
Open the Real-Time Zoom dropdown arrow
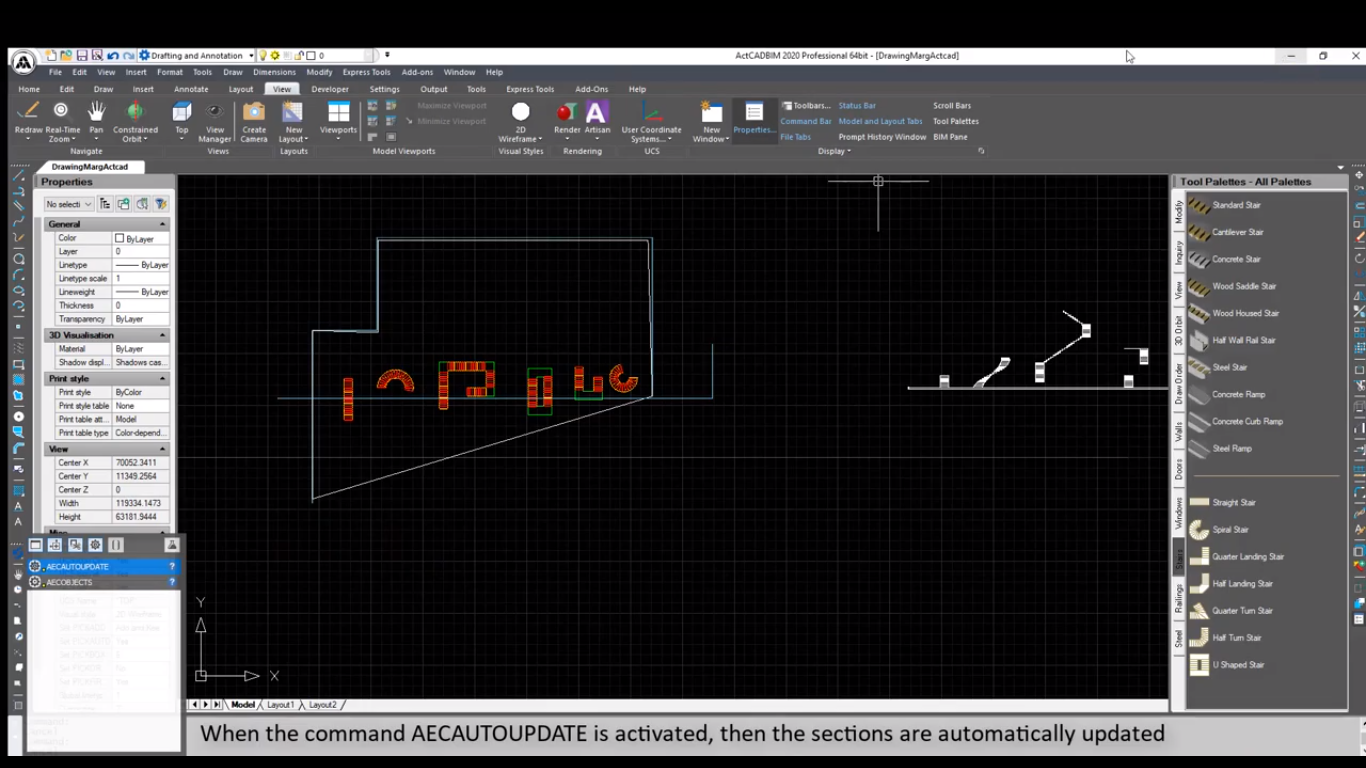[x=75, y=140]
